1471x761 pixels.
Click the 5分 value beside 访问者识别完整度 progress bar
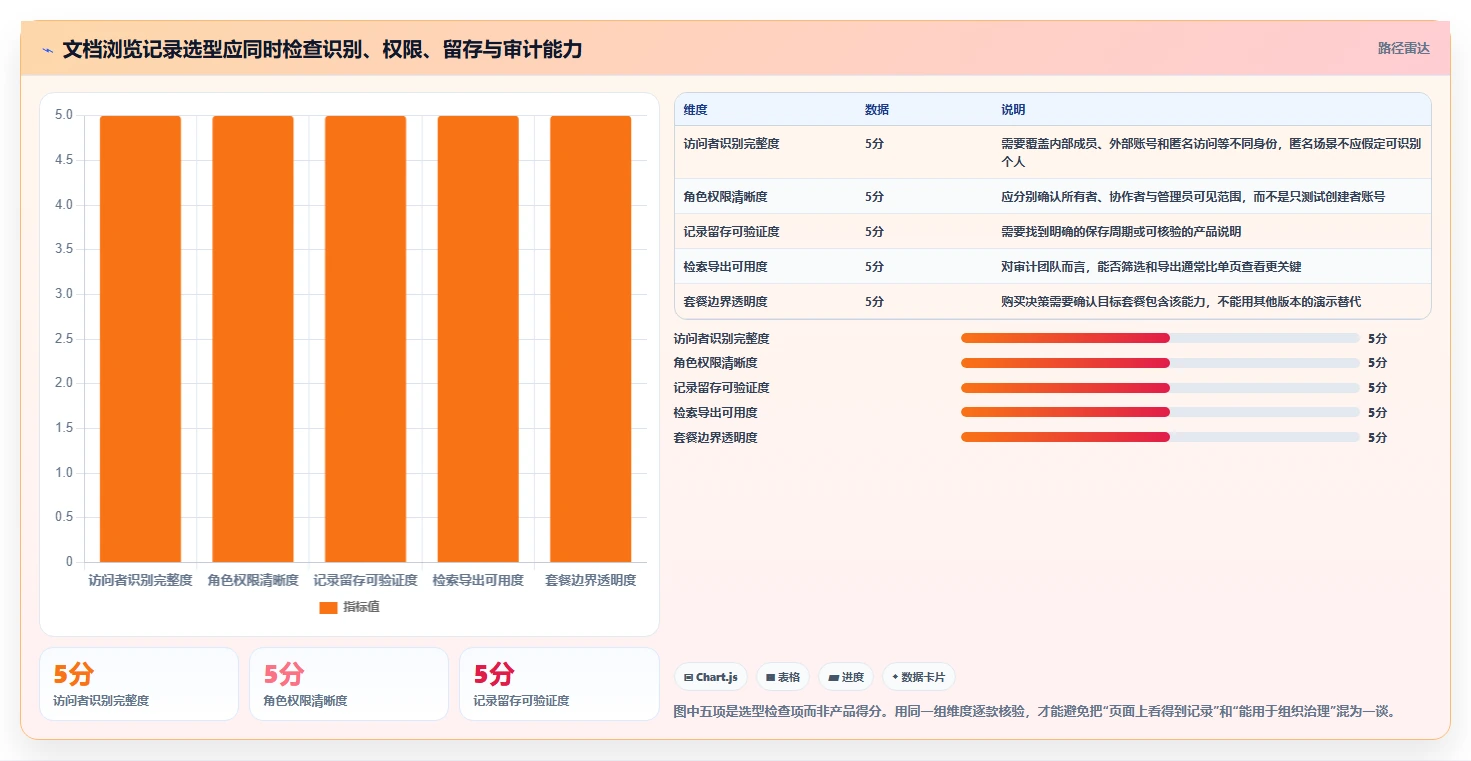click(x=1377, y=338)
